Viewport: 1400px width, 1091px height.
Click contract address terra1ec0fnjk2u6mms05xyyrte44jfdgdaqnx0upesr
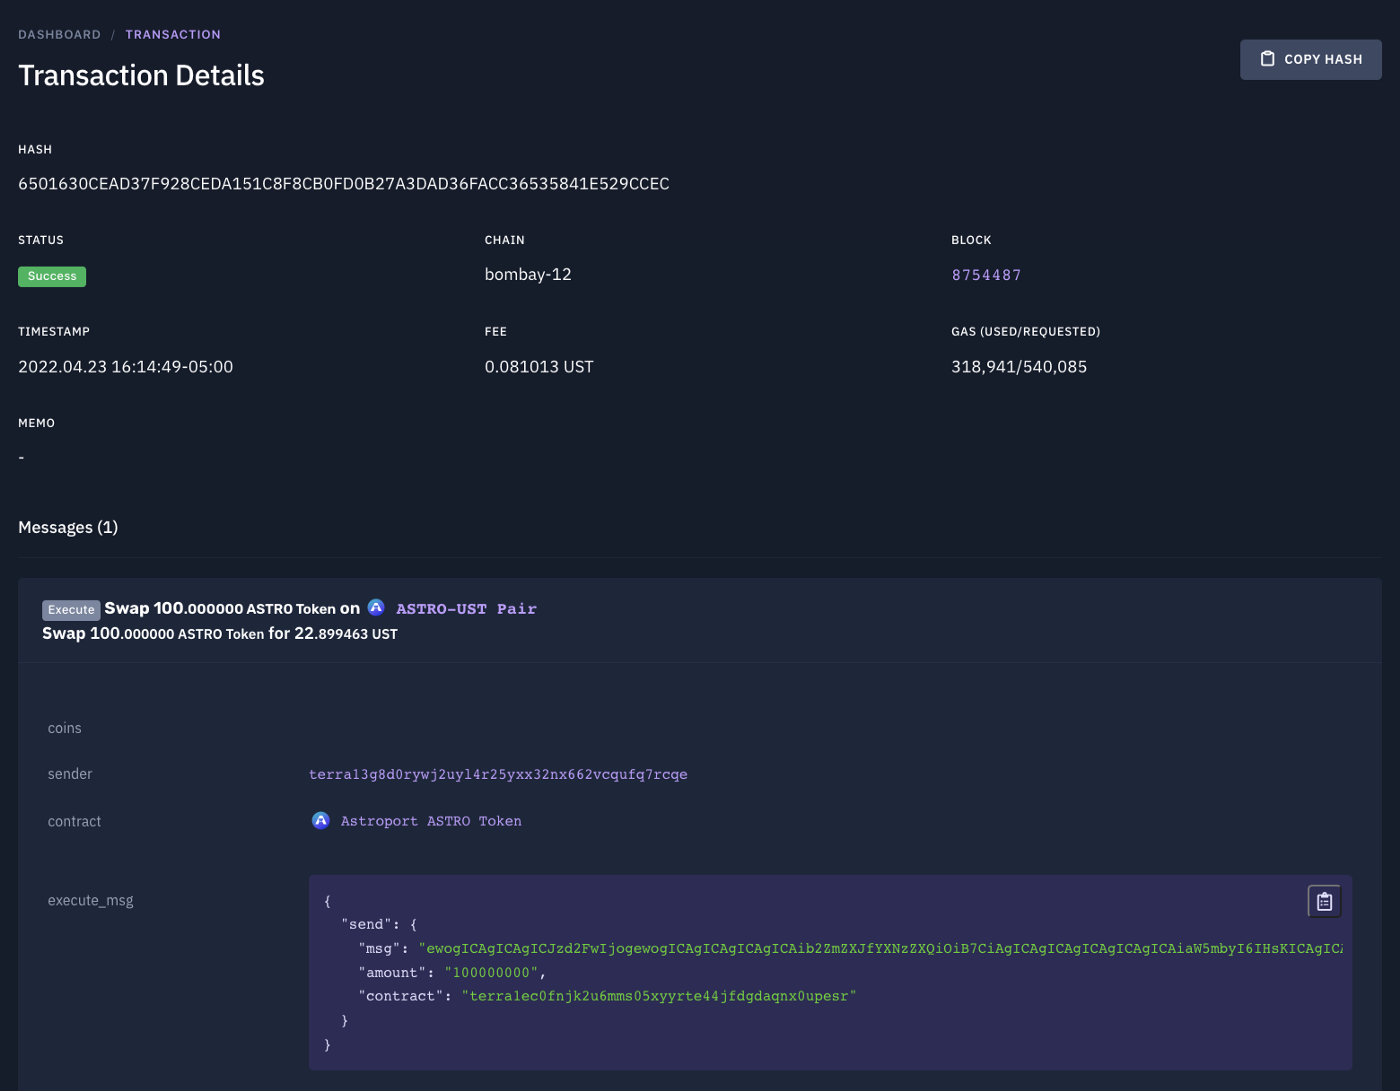659,996
